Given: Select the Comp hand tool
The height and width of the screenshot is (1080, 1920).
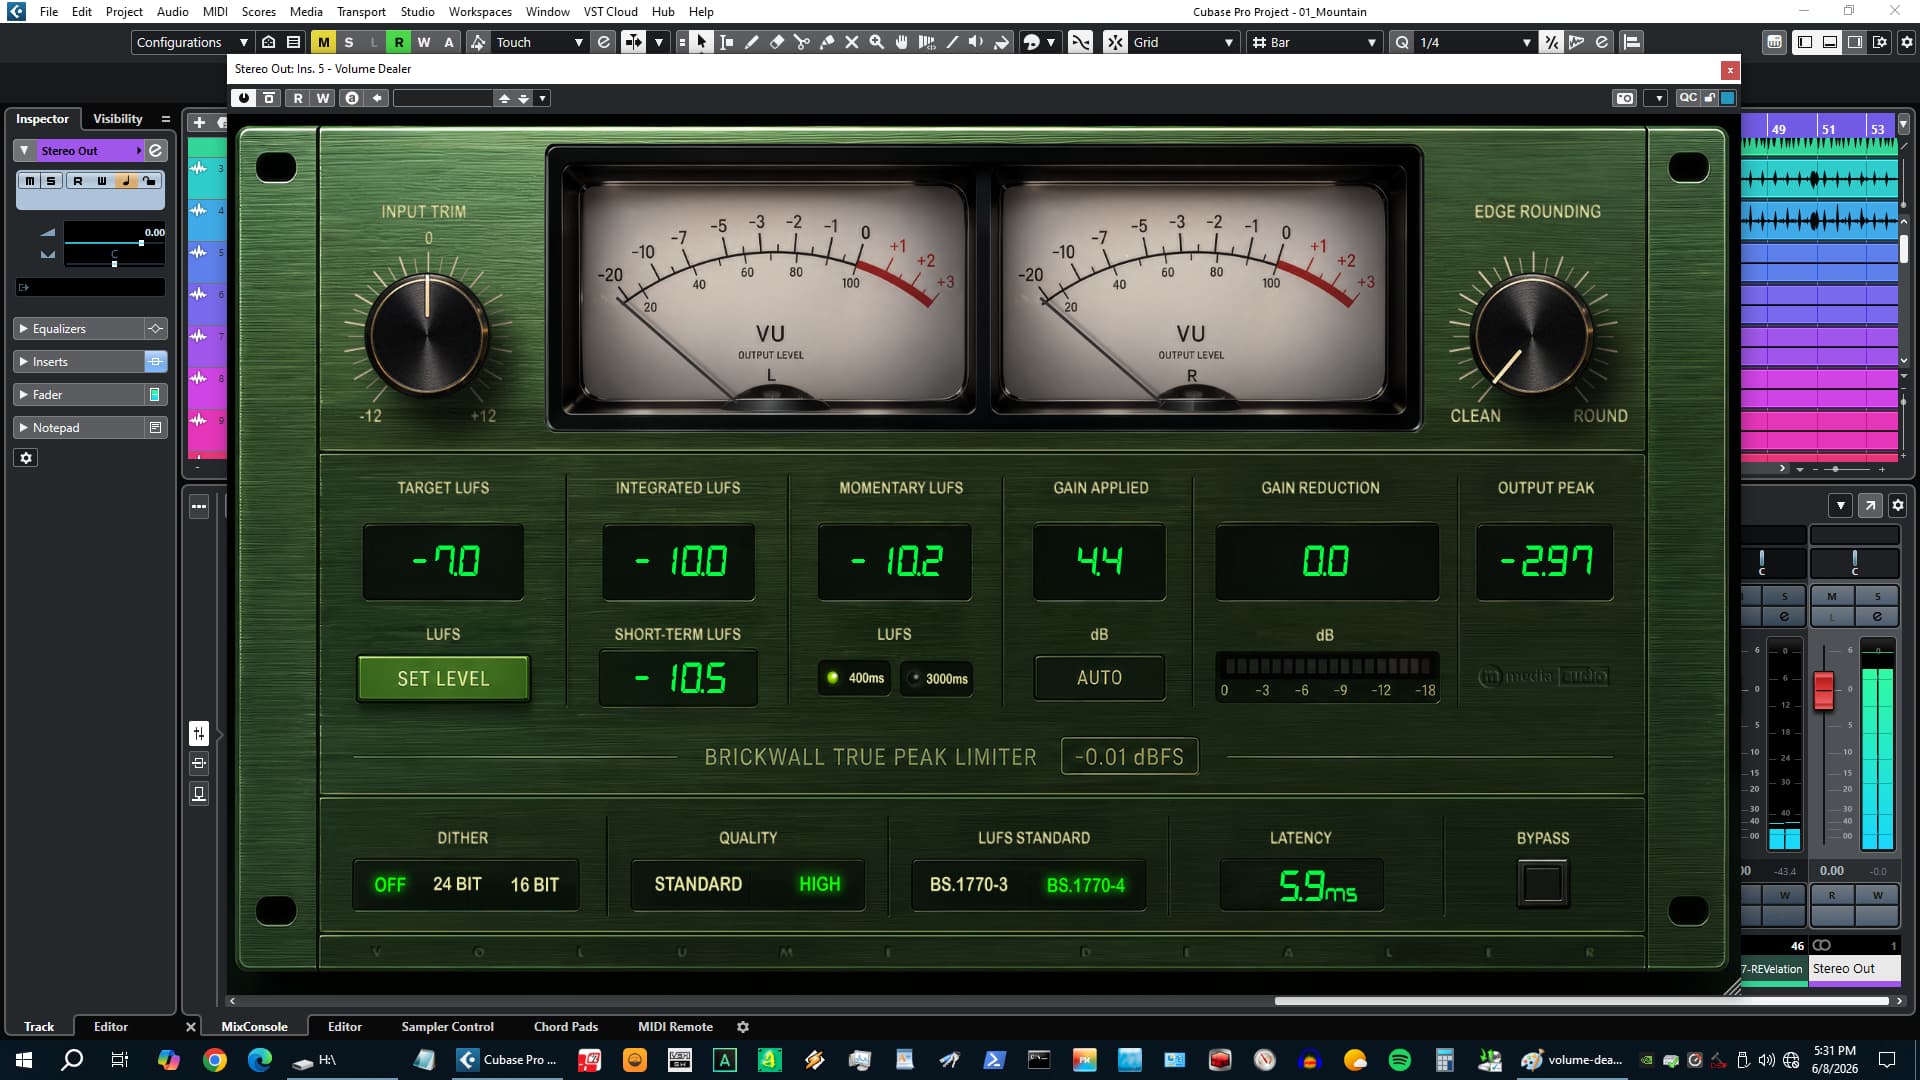Looking at the screenshot, I should [x=902, y=42].
